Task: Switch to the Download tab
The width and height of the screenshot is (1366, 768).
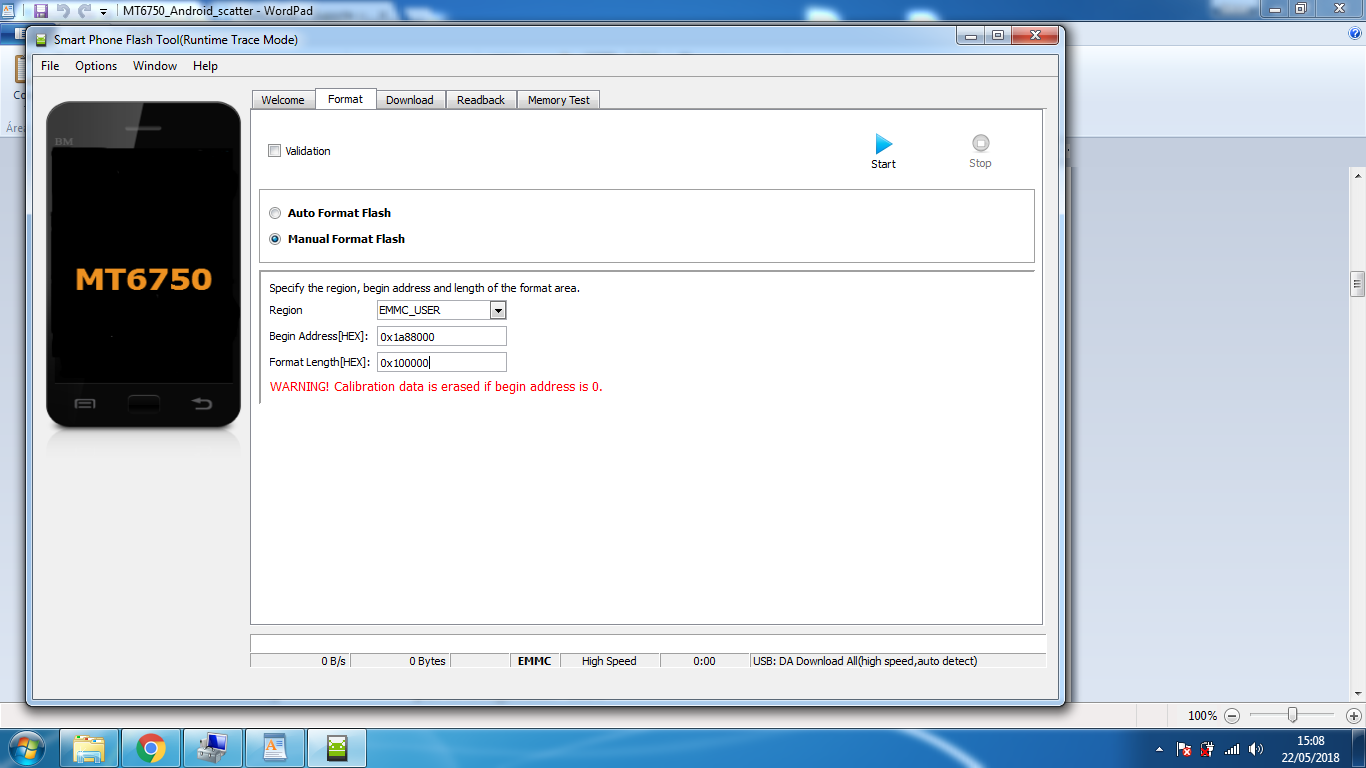Action: pos(410,100)
